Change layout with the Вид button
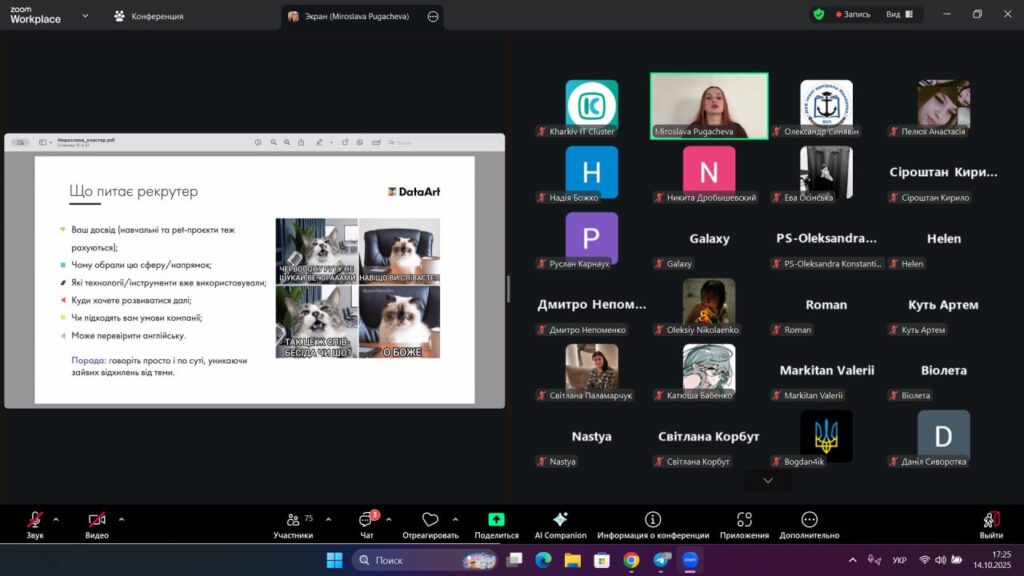Image resolution: width=1024 pixels, height=576 pixels. 898,15
